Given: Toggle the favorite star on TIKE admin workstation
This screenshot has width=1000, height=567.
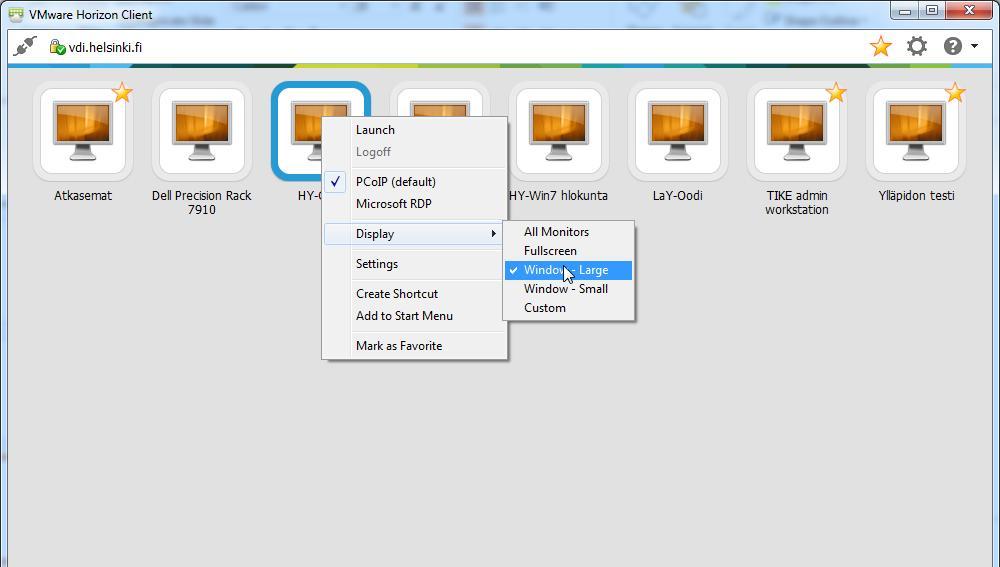Looking at the screenshot, I should [835, 92].
